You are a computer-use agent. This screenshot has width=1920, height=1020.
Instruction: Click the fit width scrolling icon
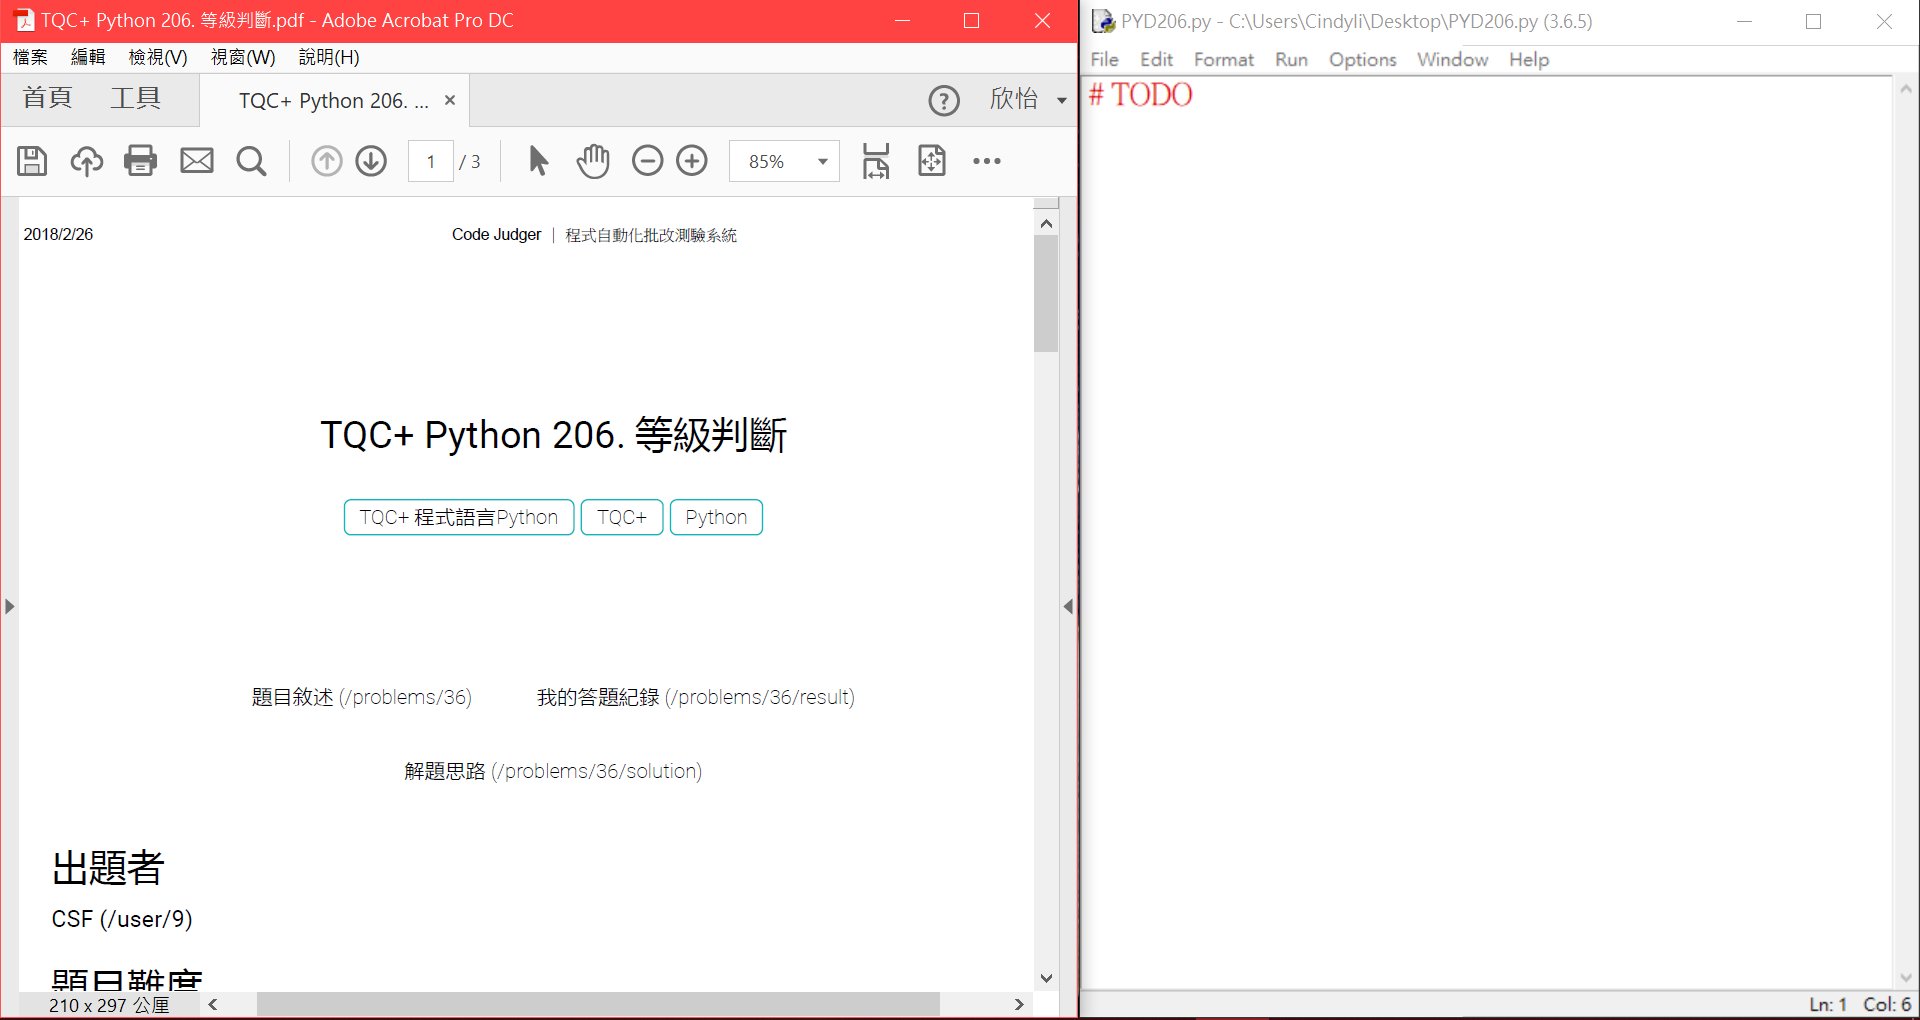[x=876, y=161]
